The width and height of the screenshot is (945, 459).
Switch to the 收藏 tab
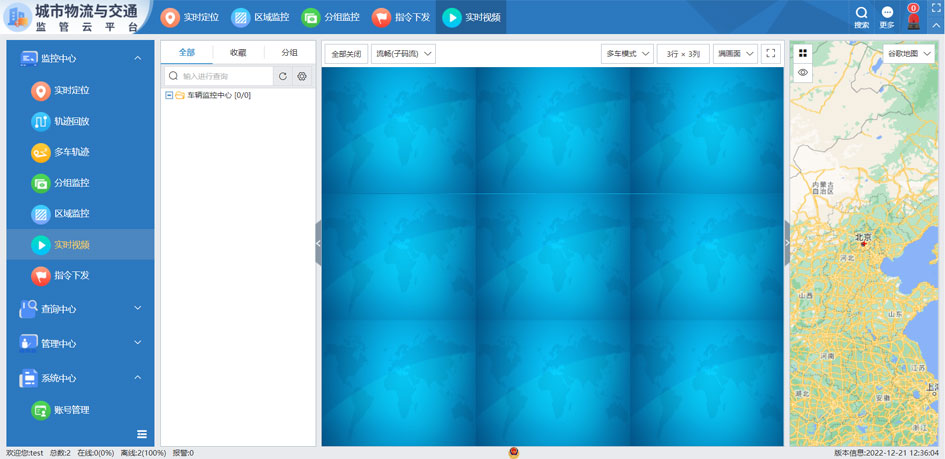coord(238,53)
